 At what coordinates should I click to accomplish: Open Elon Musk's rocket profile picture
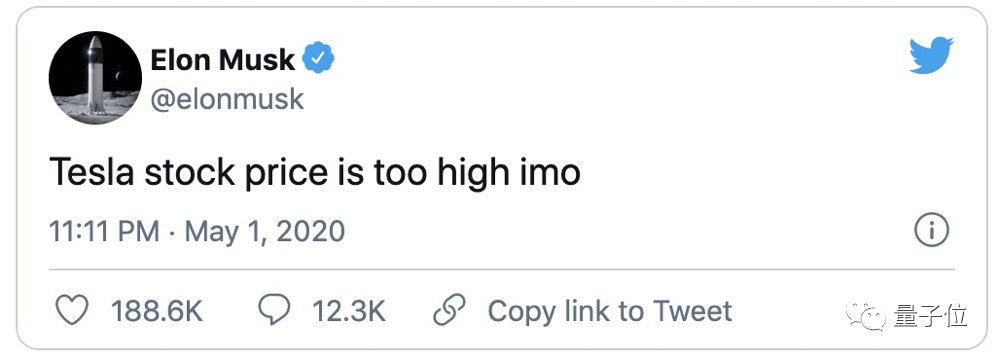pos(95,78)
